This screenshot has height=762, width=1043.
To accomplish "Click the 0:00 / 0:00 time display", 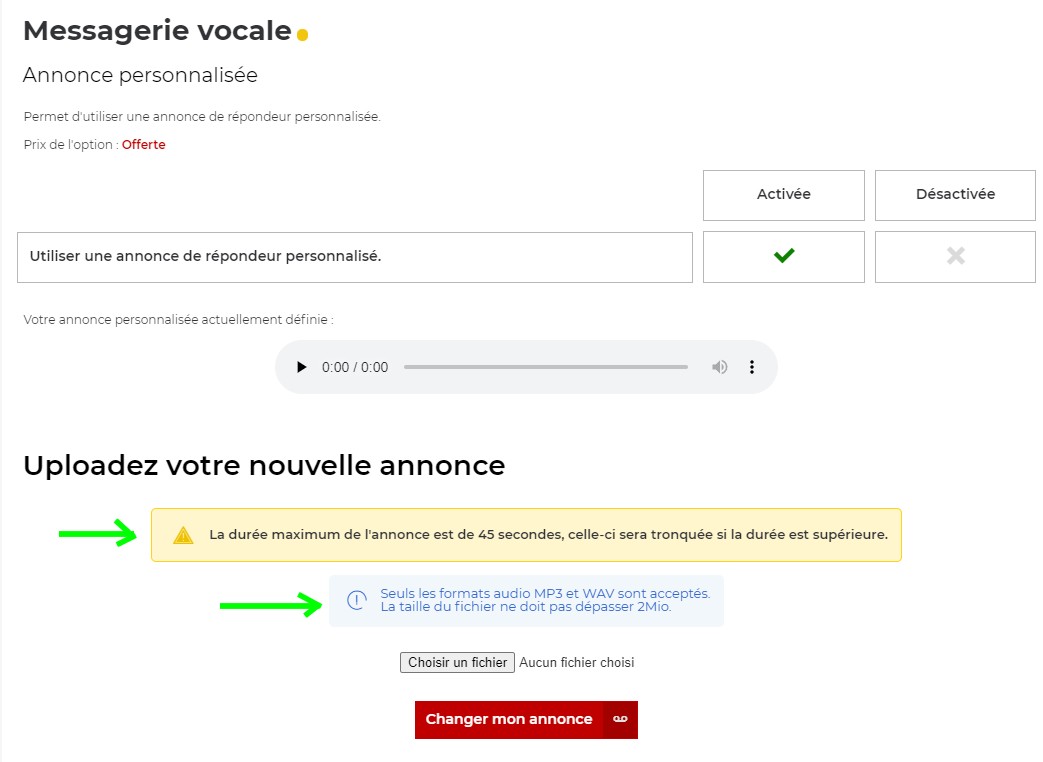I will 355,368.
